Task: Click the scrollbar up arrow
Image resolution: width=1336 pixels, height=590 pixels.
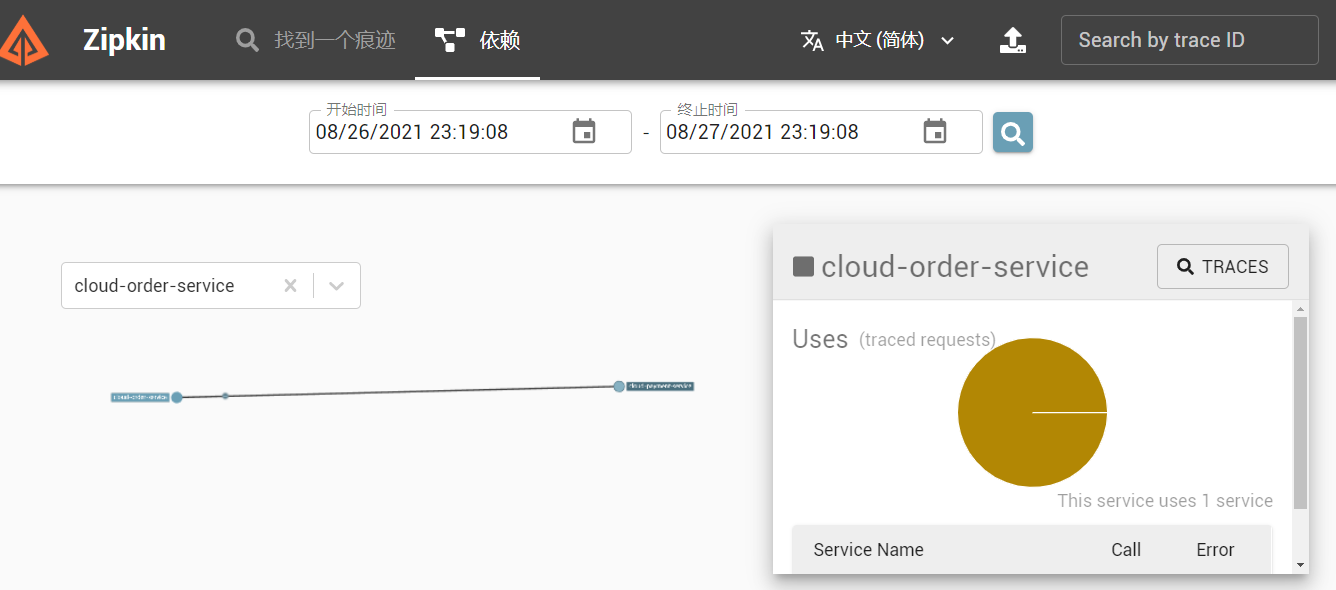Action: (x=1300, y=308)
